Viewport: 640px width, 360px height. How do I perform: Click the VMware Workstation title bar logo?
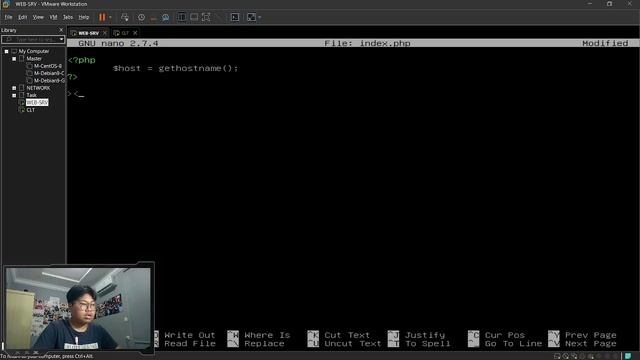pos(6,4)
